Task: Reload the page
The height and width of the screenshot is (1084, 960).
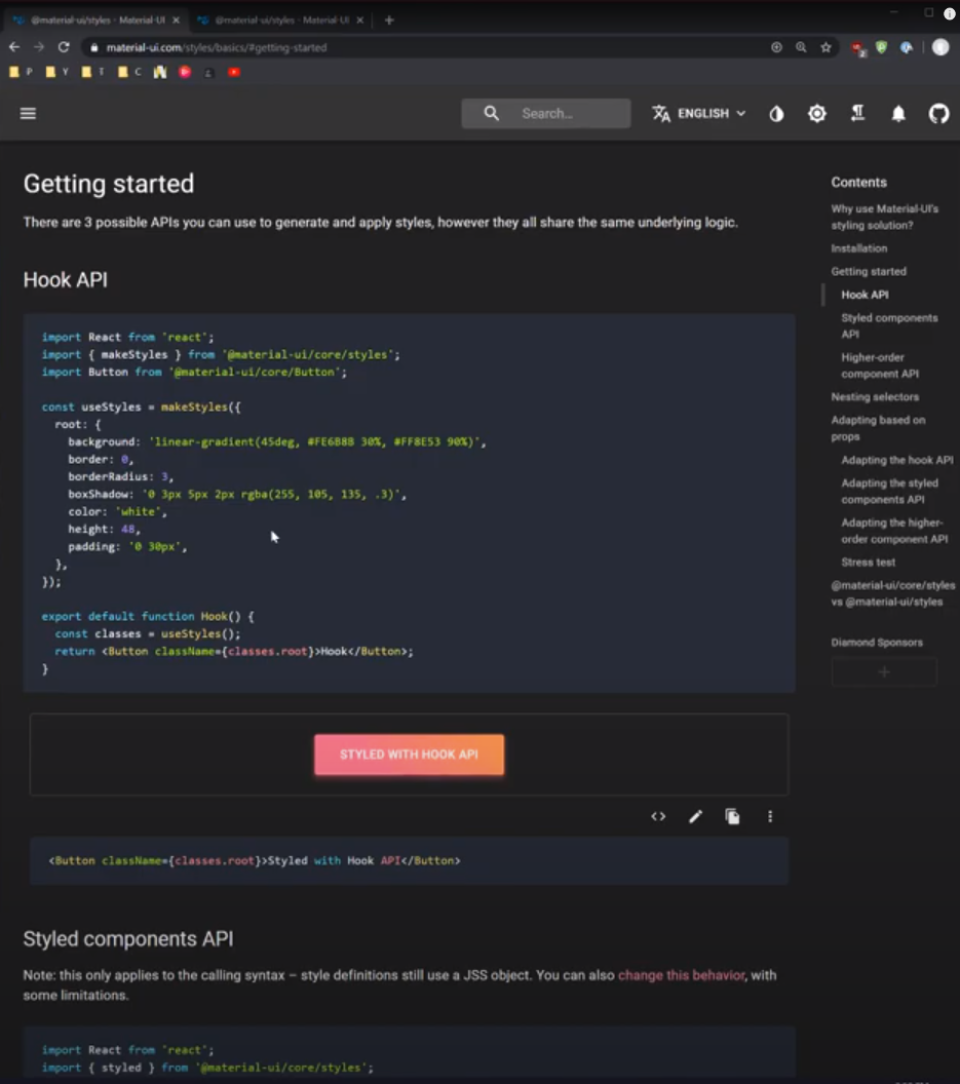Action: click(64, 47)
